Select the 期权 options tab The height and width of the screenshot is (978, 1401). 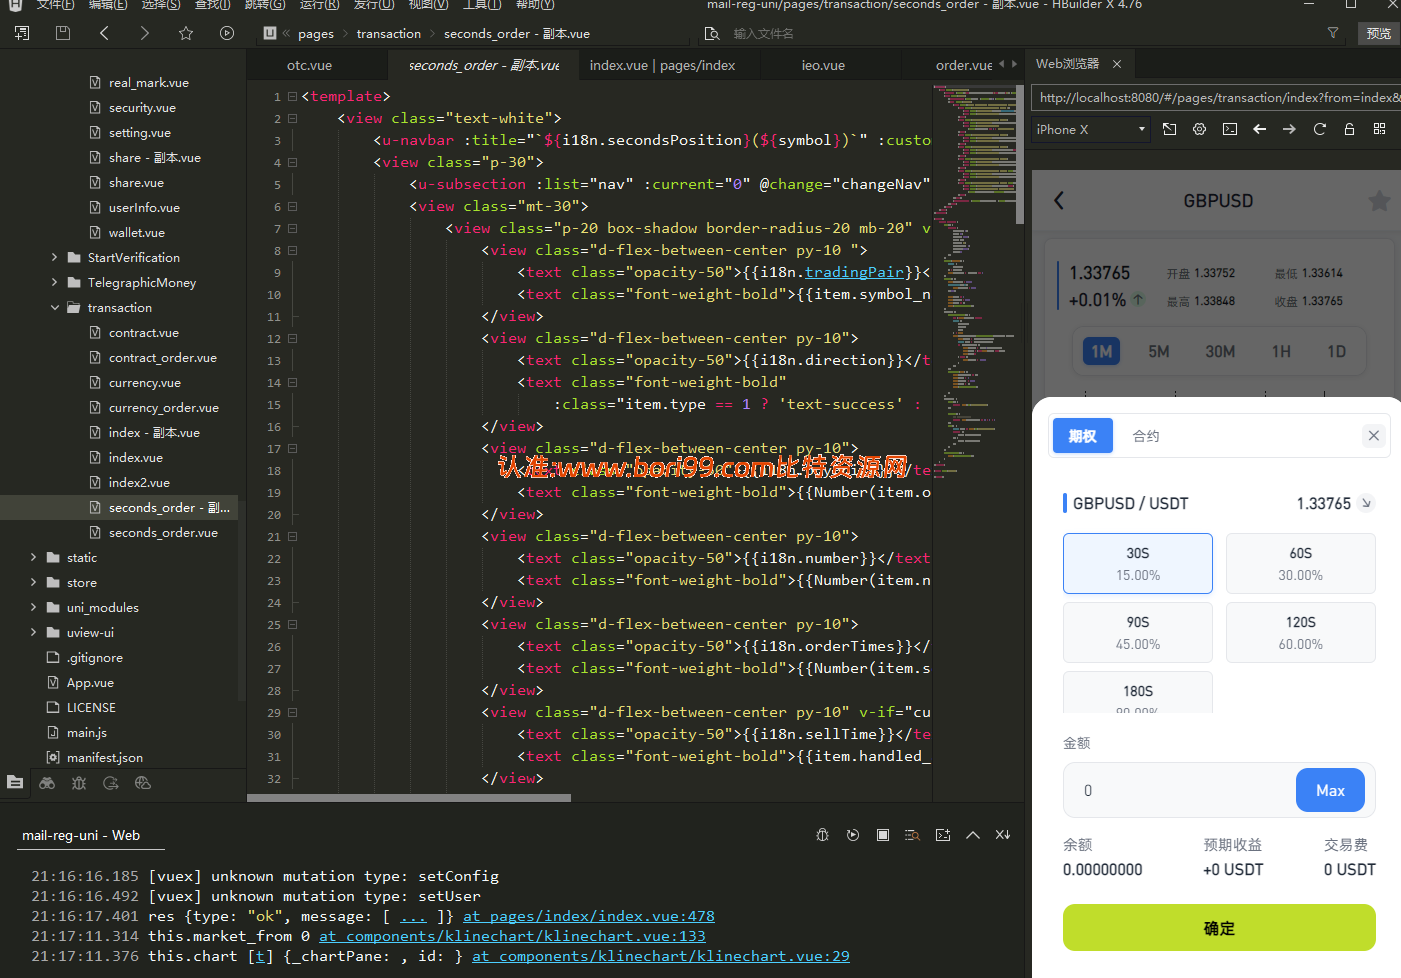[1082, 436]
